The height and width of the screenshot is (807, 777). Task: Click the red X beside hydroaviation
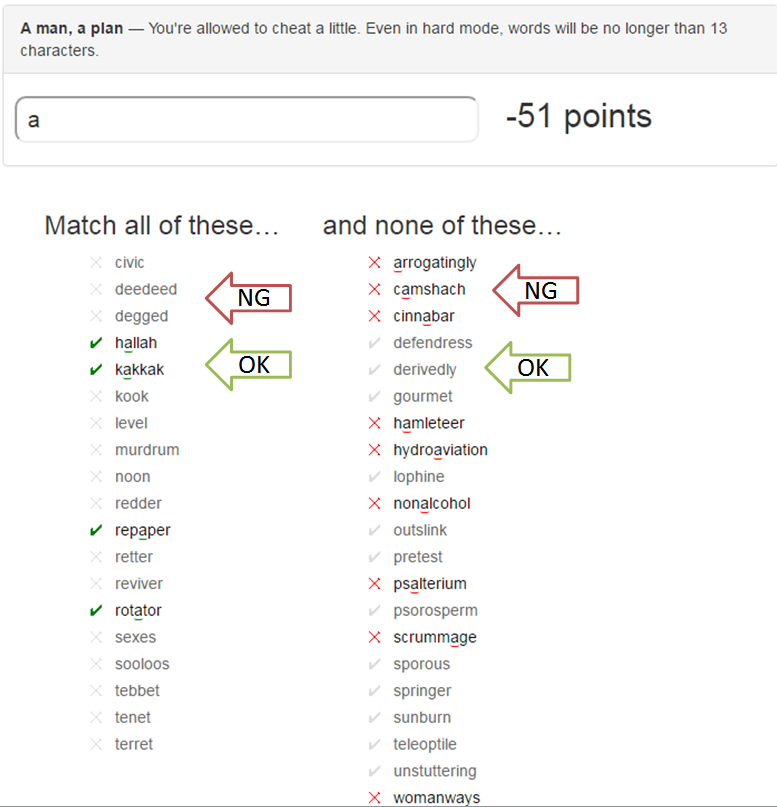375,450
